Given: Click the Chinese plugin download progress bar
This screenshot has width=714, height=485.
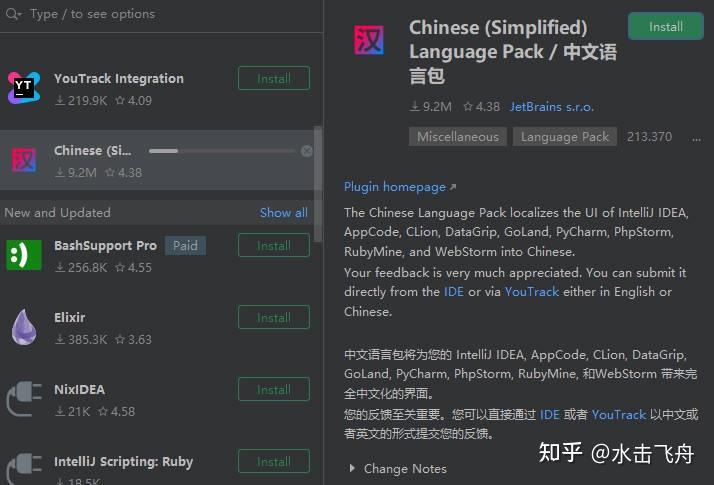Looking at the screenshot, I should [x=221, y=151].
